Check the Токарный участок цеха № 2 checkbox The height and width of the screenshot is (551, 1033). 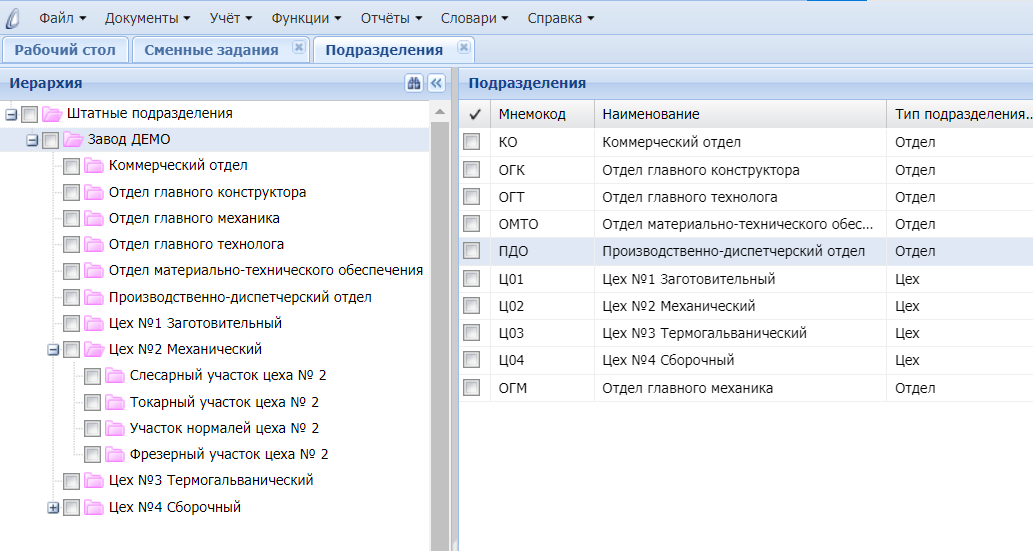pyautogui.click(x=92, y=402)
